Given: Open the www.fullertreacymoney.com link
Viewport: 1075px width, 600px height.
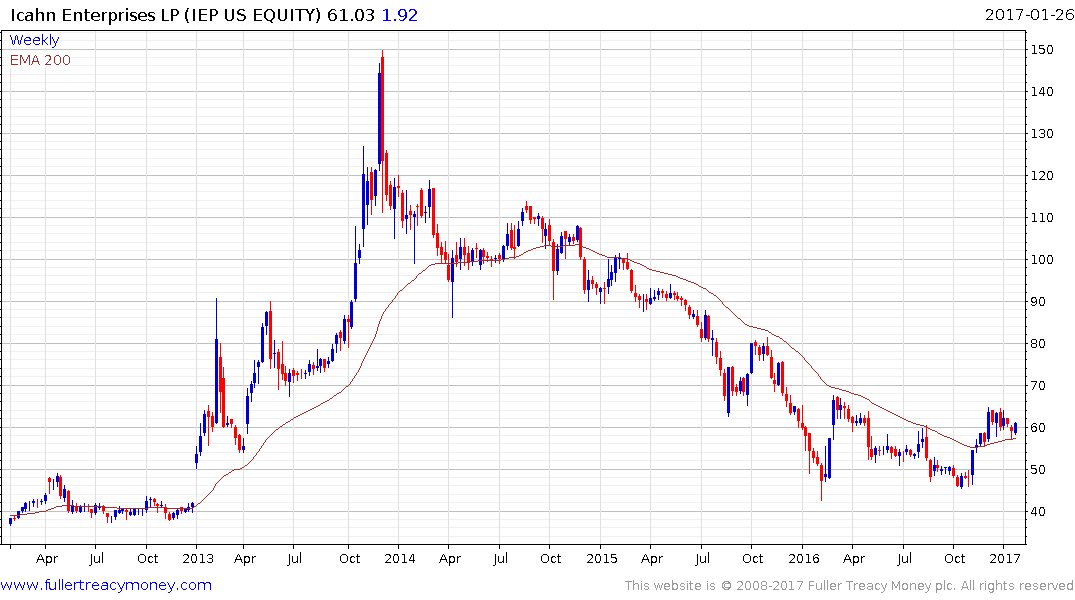Looking at the screenshot, I should pos(106,585).
